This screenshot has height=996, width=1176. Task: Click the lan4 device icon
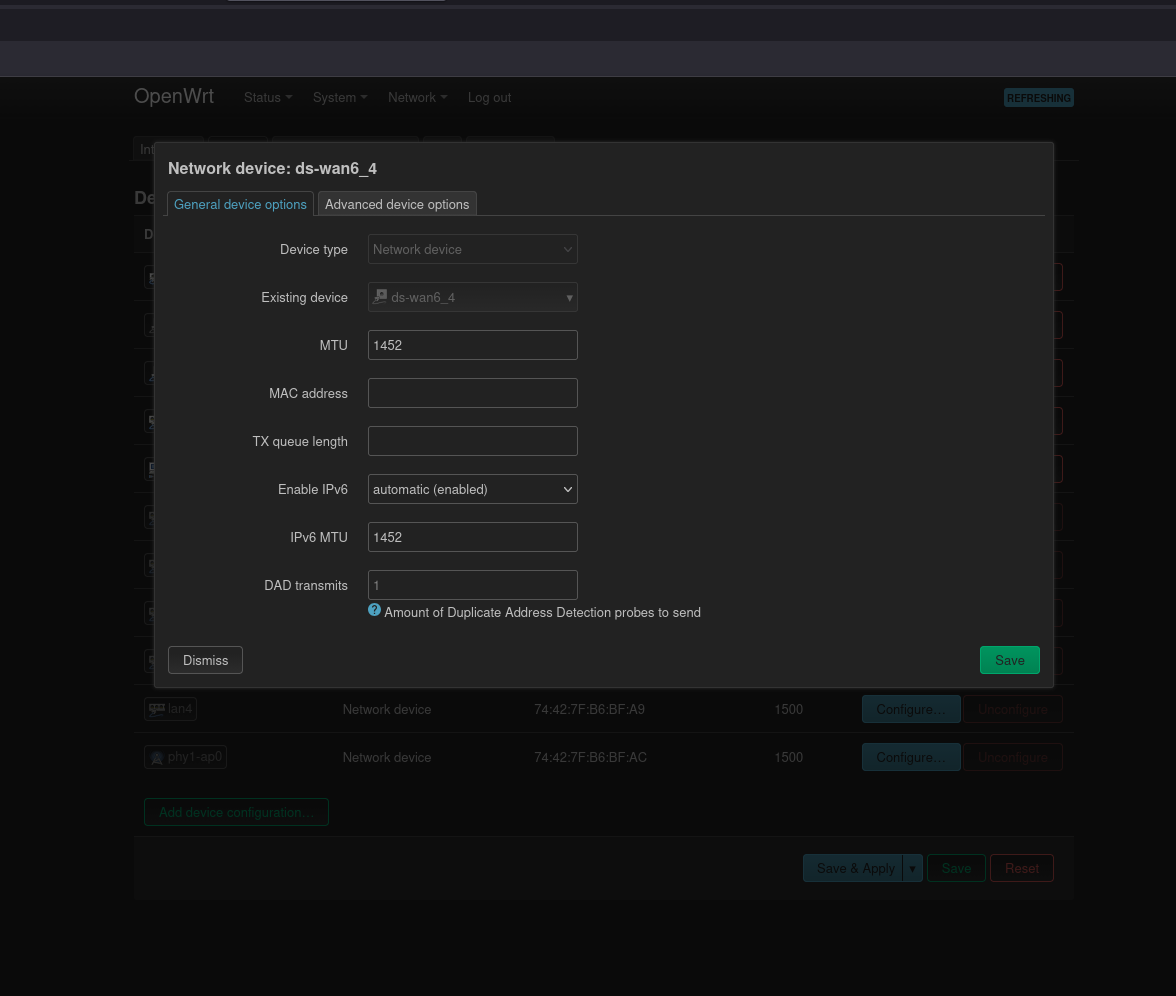pos(157,709)
